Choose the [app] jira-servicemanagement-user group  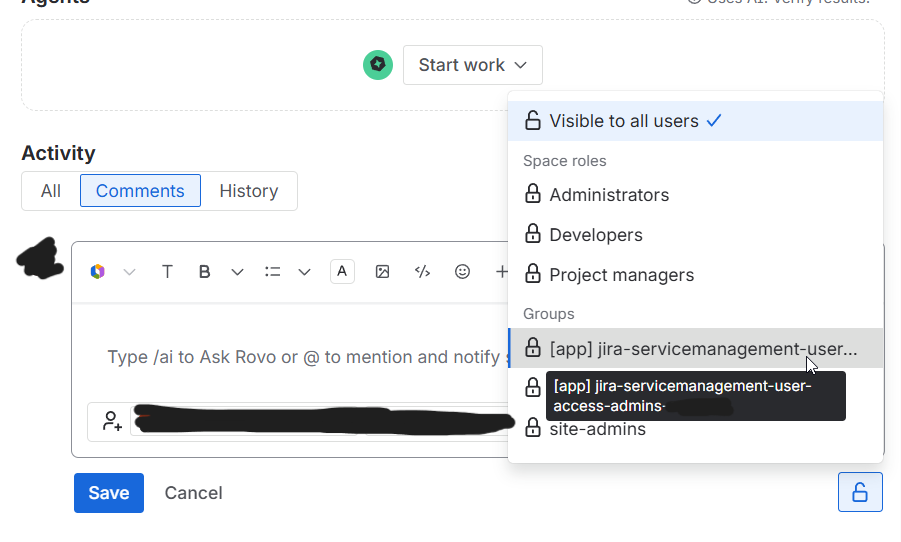point(695,348)
